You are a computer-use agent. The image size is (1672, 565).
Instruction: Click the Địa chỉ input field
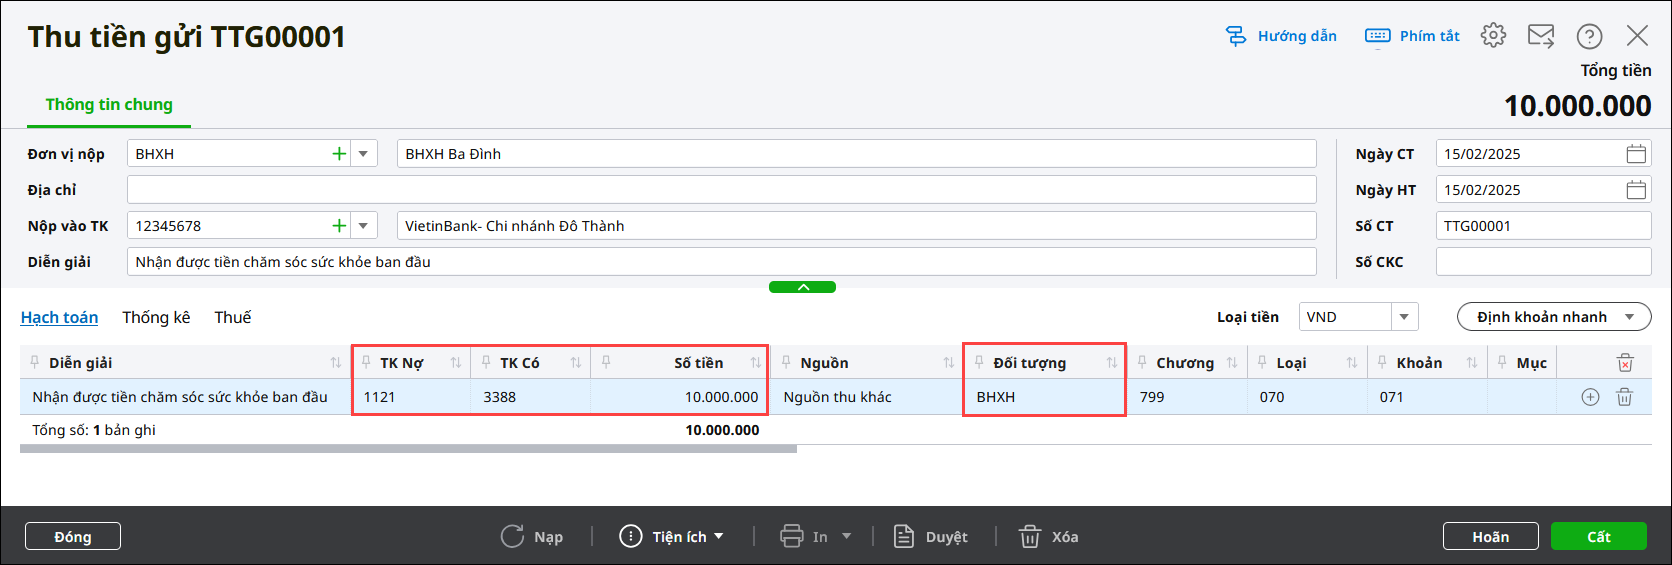click(721, 190)
